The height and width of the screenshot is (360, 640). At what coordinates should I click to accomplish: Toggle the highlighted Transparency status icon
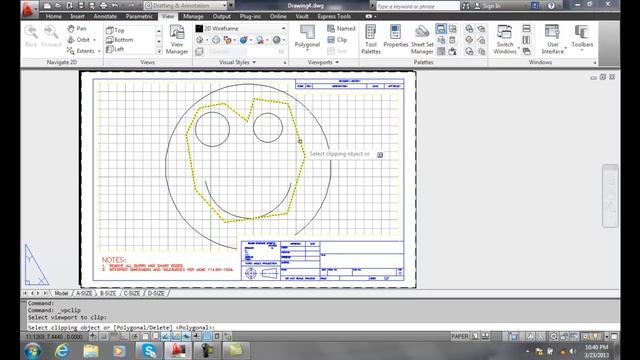[x=207, y=336]
